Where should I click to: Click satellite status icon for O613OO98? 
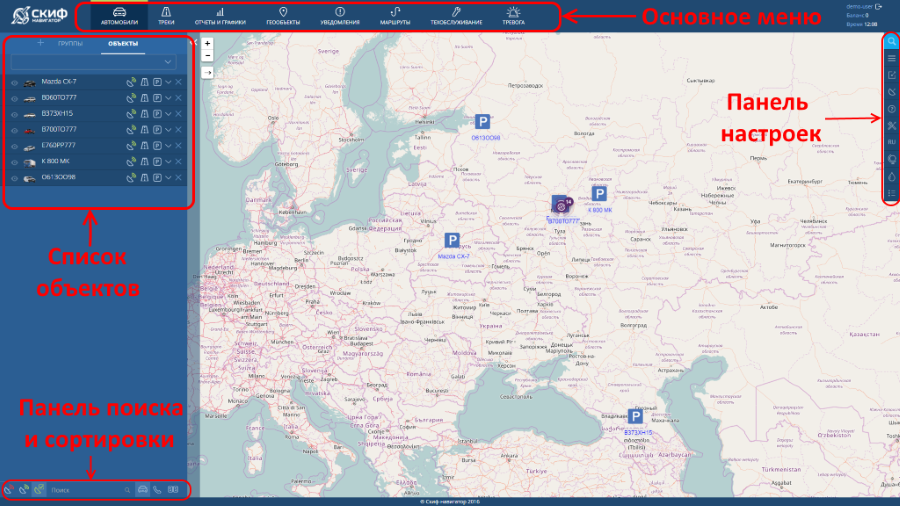[131, 178]
